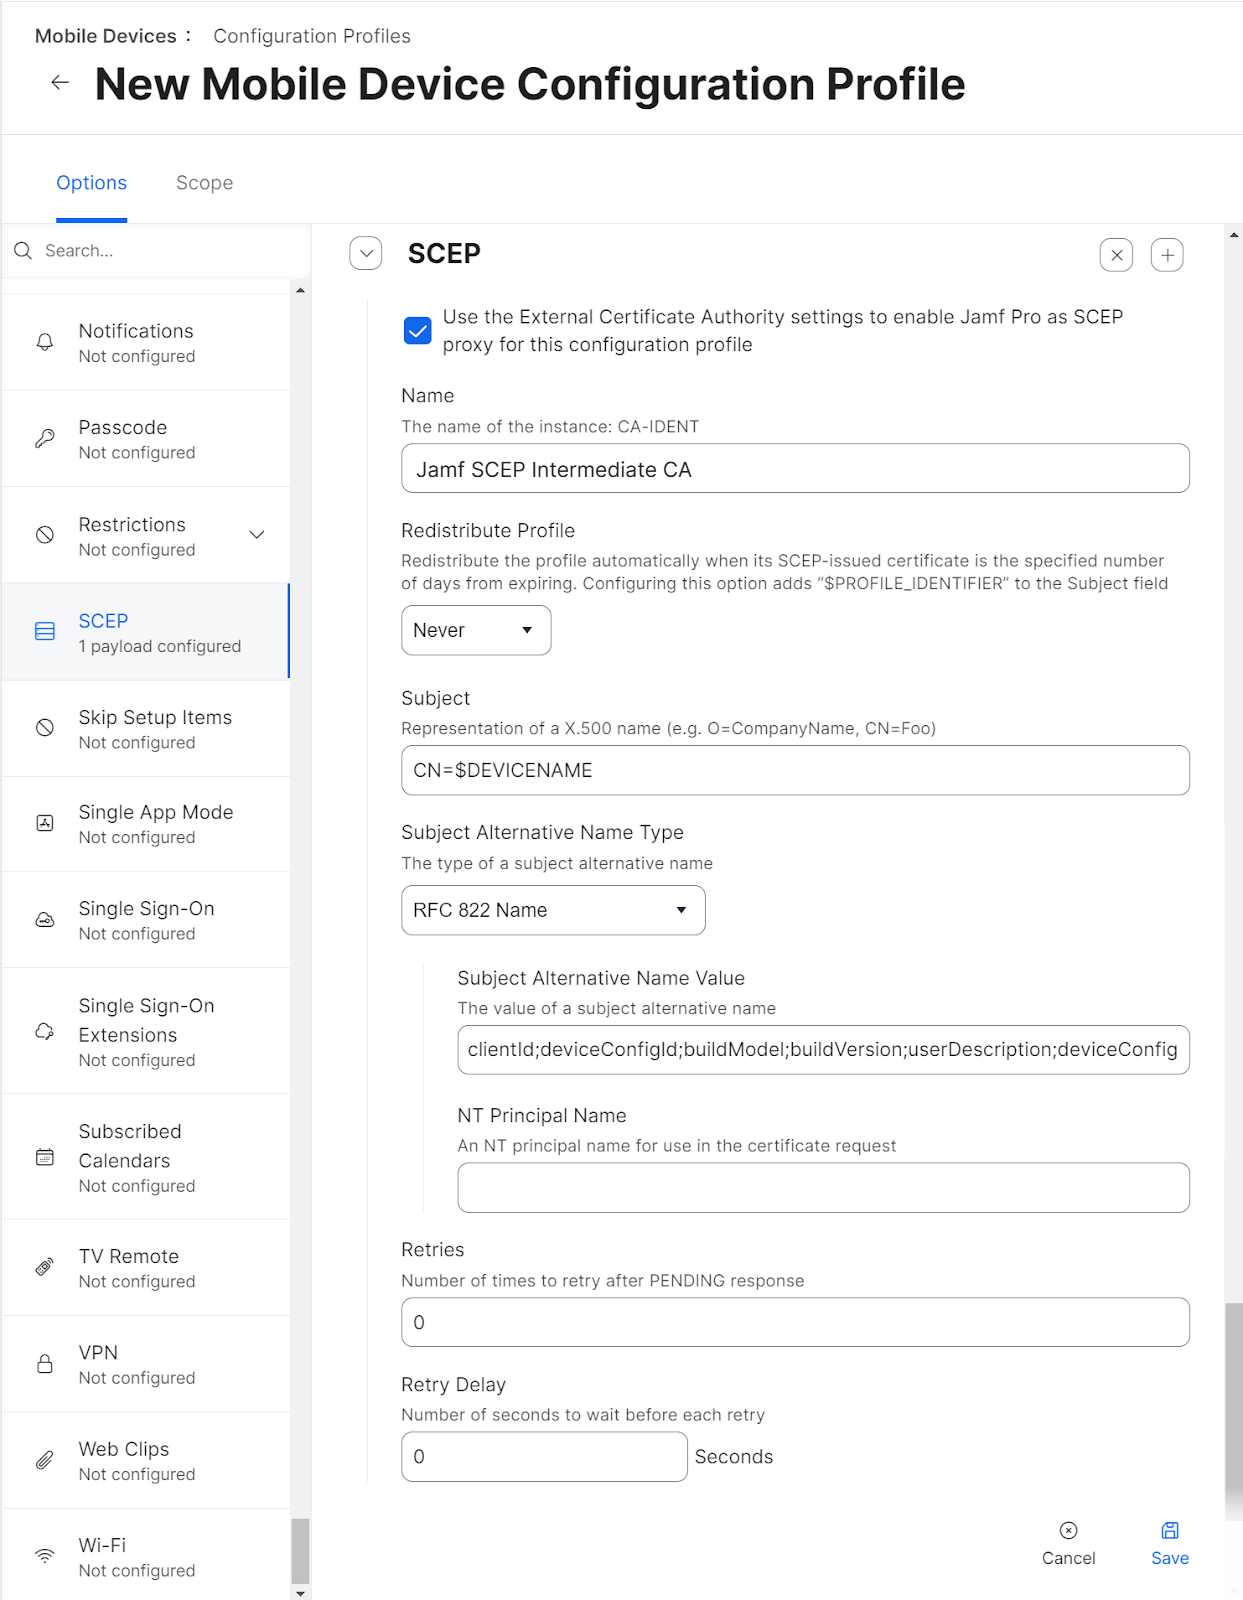Click the empty NT Principal Name field

coord(823,1187)
